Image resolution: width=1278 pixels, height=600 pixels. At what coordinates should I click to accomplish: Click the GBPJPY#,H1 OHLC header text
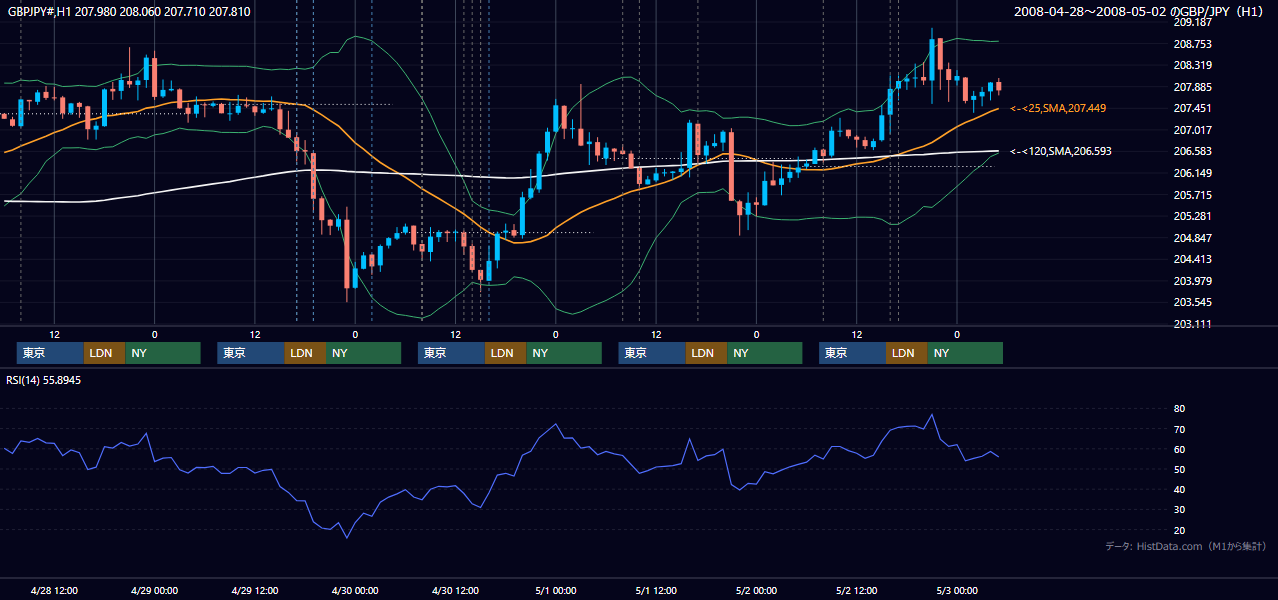click(129, 12)
